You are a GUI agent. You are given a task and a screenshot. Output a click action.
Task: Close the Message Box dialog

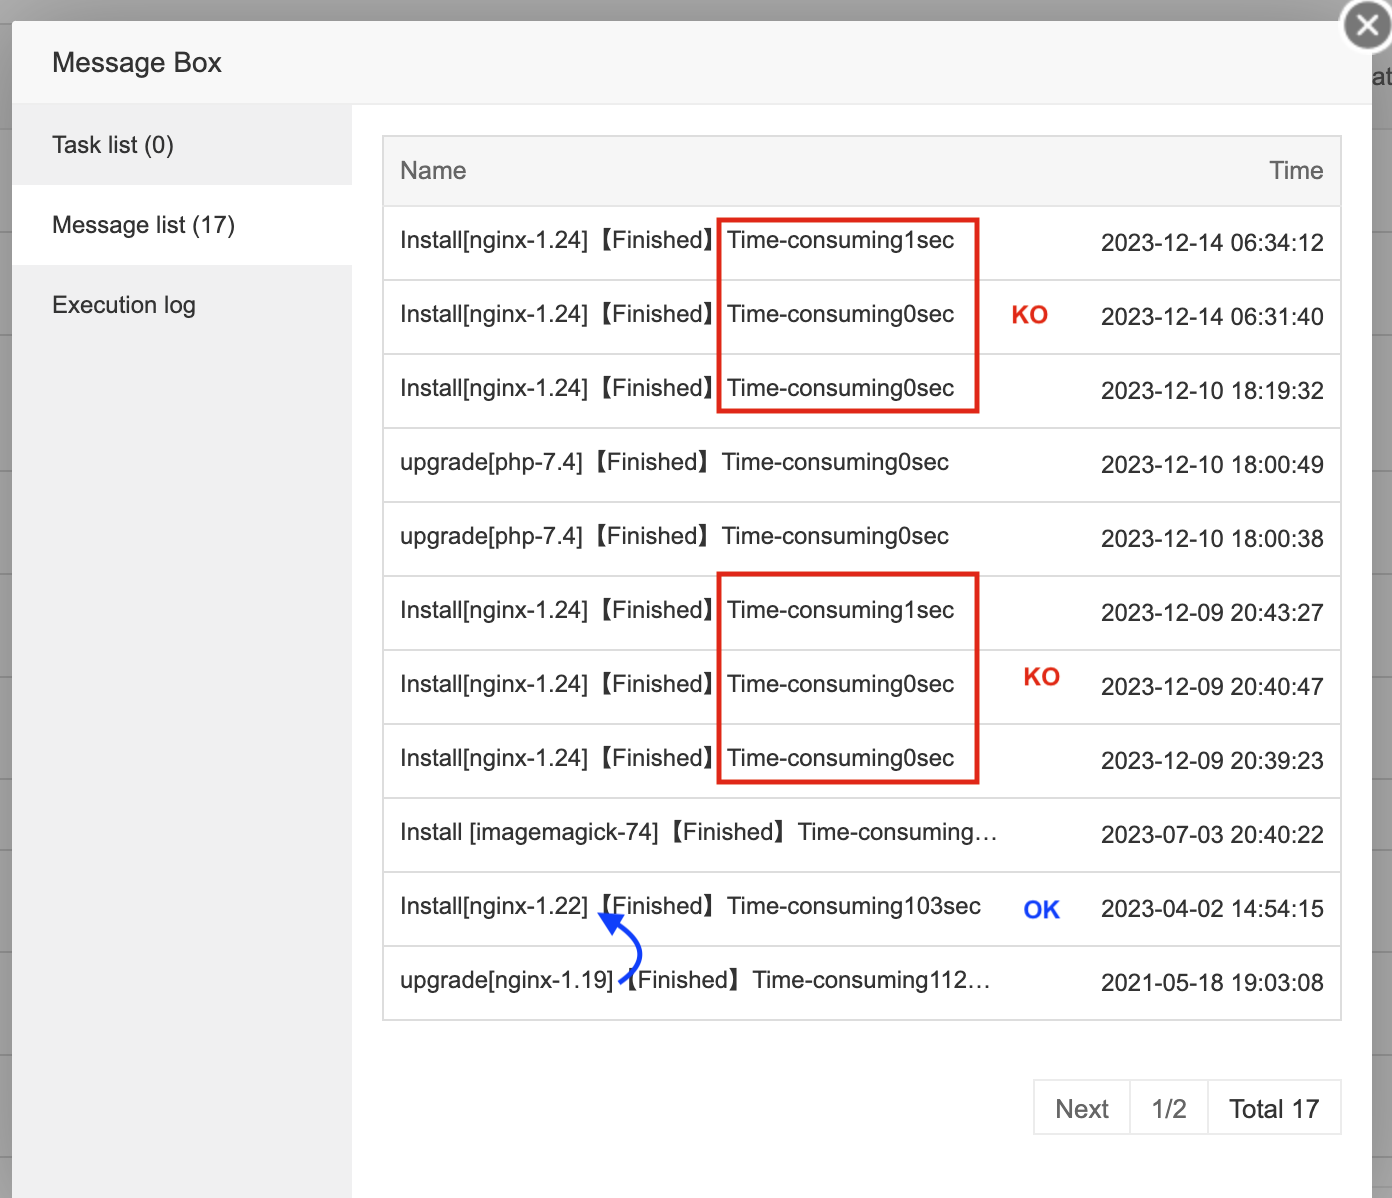point(1367,26)
